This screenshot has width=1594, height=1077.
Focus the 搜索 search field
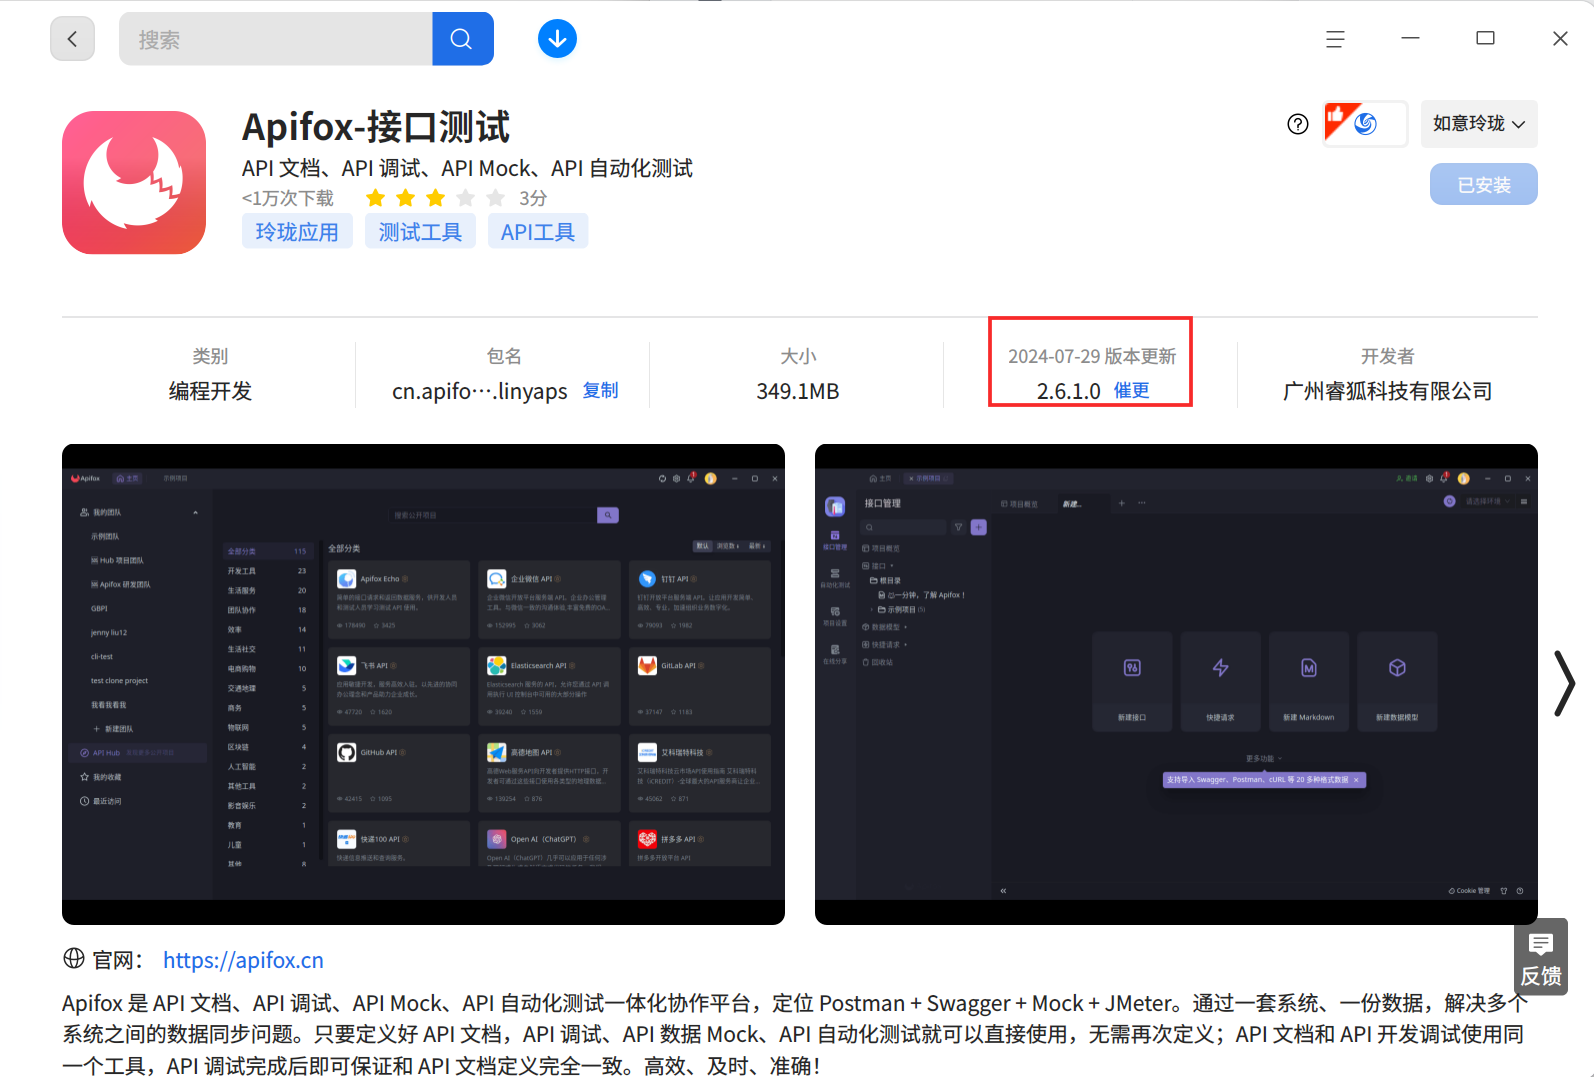click(276, 39)
